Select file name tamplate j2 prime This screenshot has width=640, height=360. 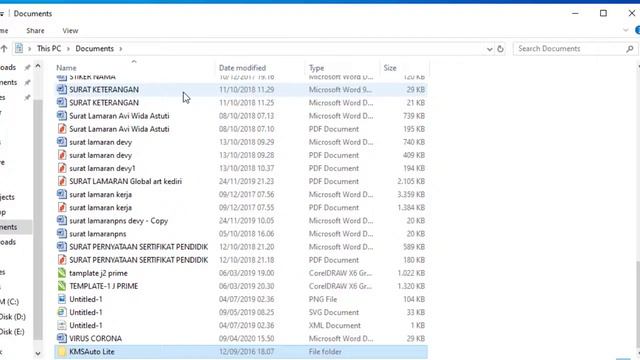[98, 273]
